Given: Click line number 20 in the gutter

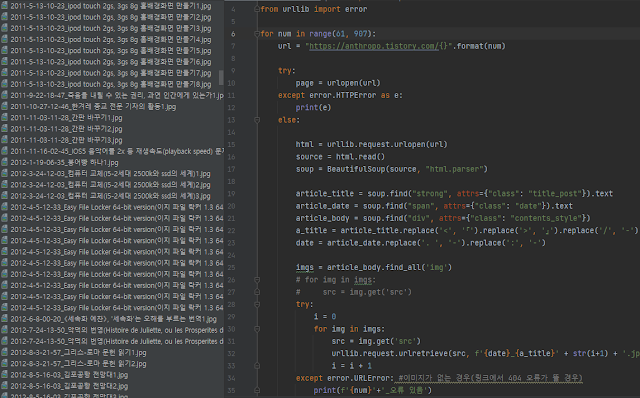Looking at the screenshot, I should pos(231,206).
